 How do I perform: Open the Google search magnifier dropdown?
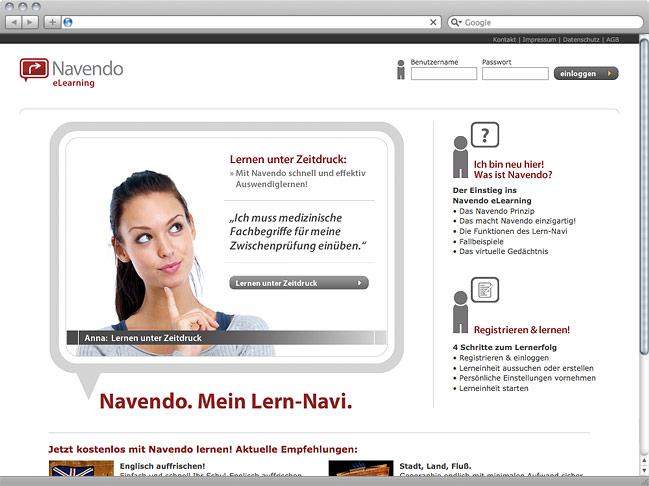tap(456, 22)
